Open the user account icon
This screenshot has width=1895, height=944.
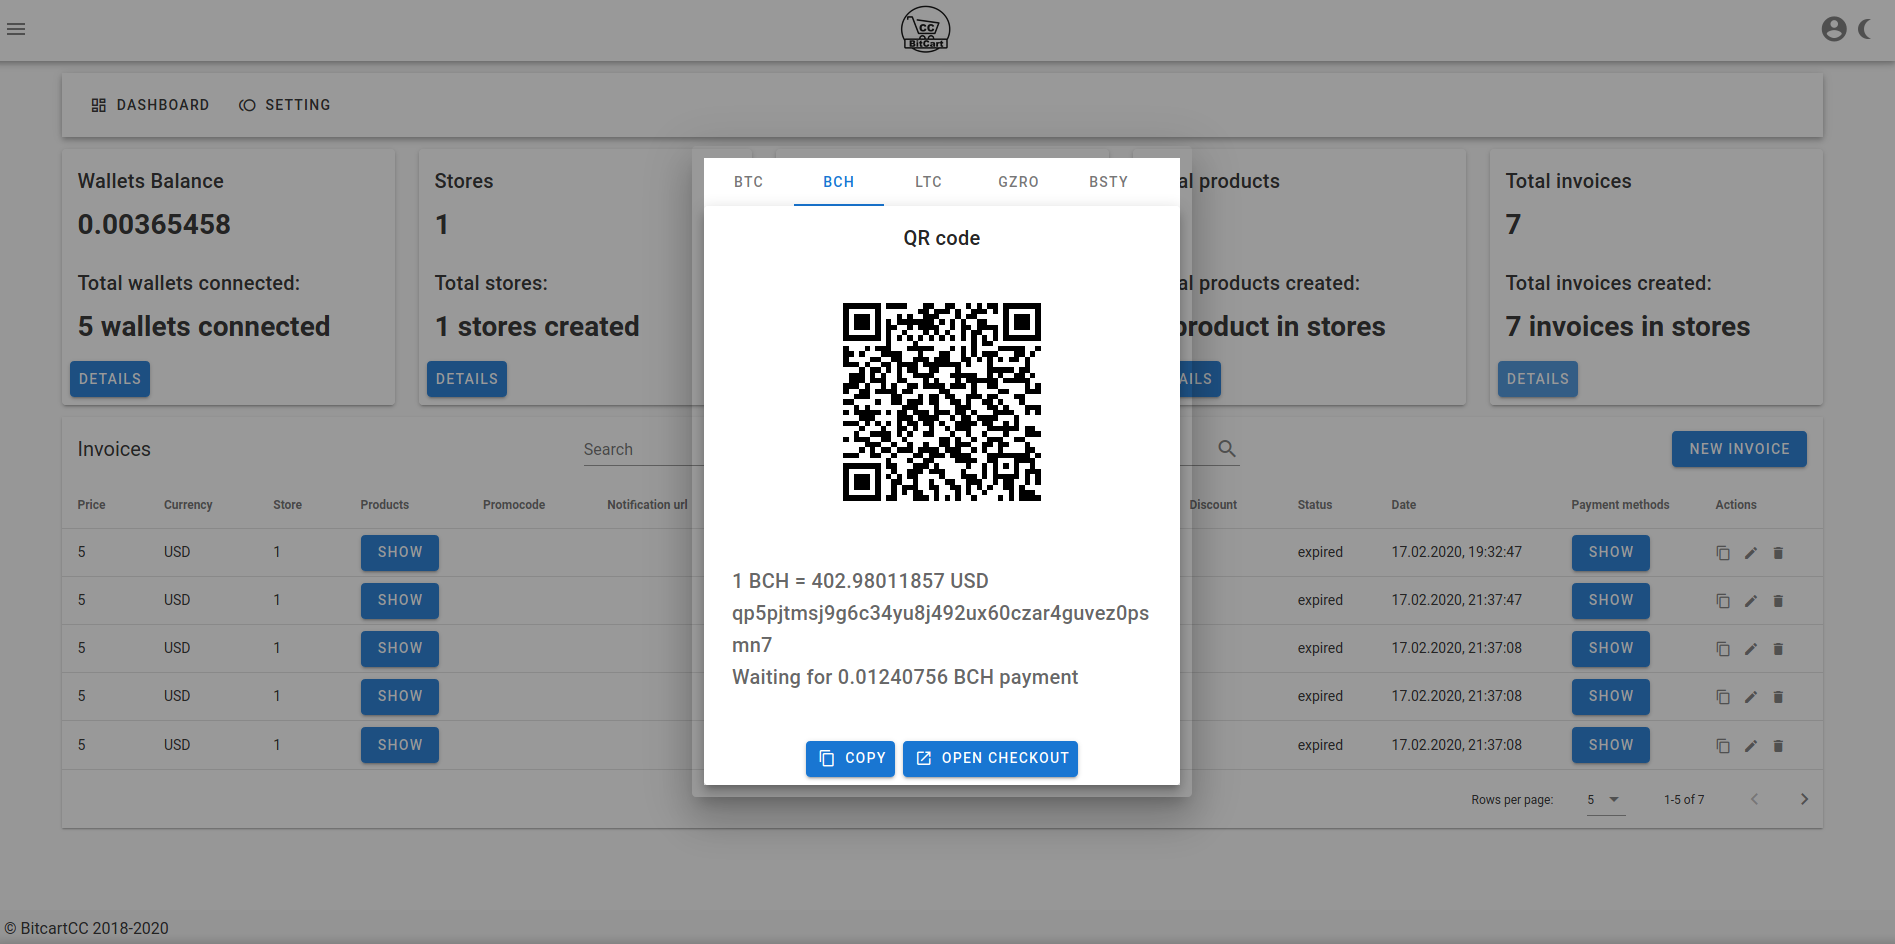(x=1833, y=29)
